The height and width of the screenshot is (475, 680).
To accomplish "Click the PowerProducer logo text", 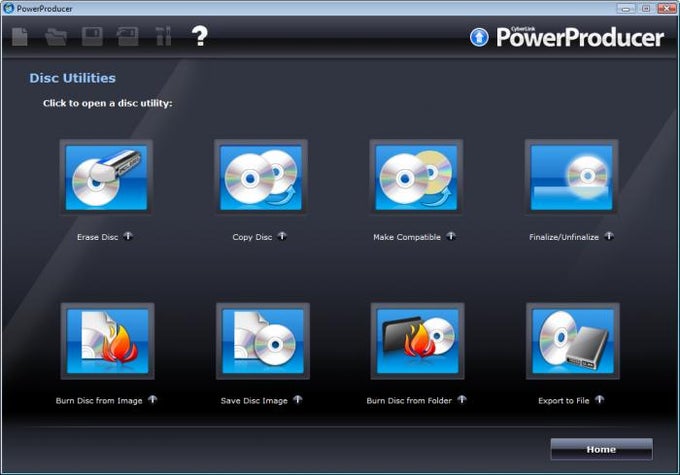I will (580, 37).
